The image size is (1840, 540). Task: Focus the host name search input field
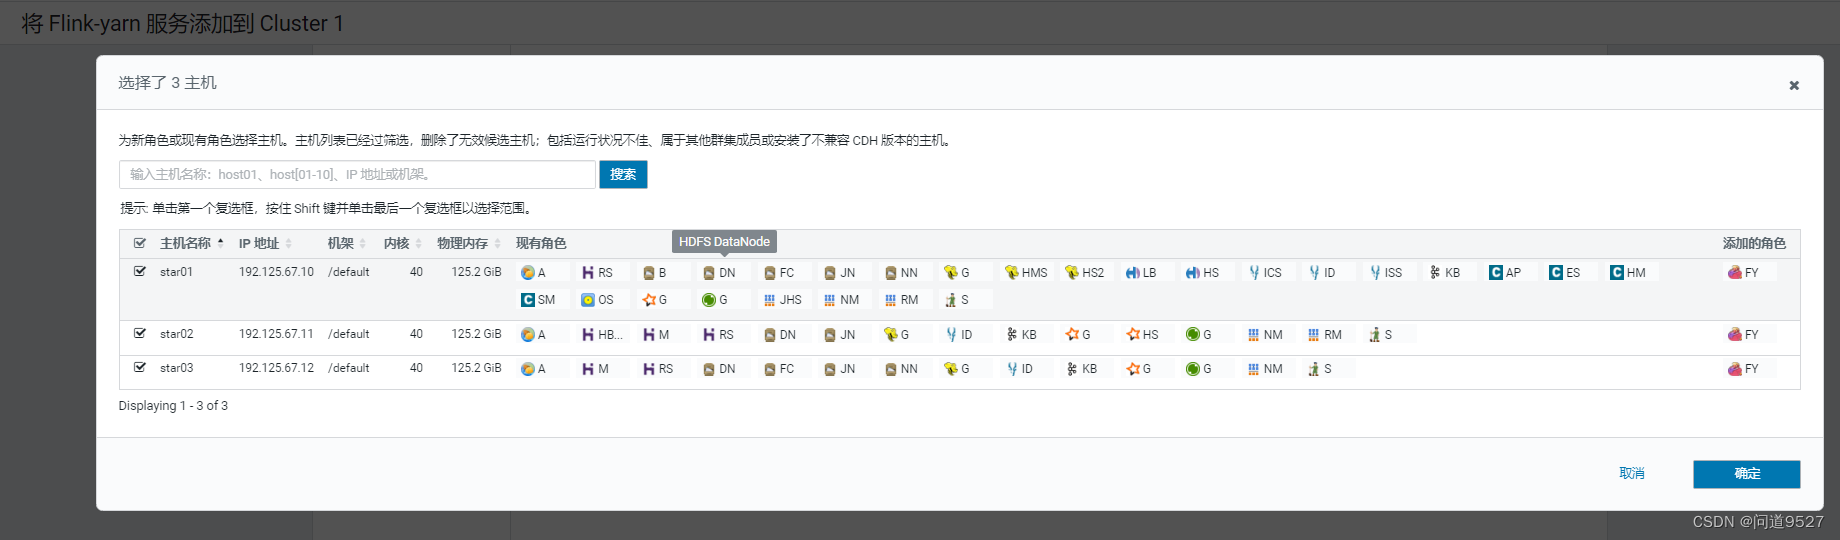coord(357,174)
